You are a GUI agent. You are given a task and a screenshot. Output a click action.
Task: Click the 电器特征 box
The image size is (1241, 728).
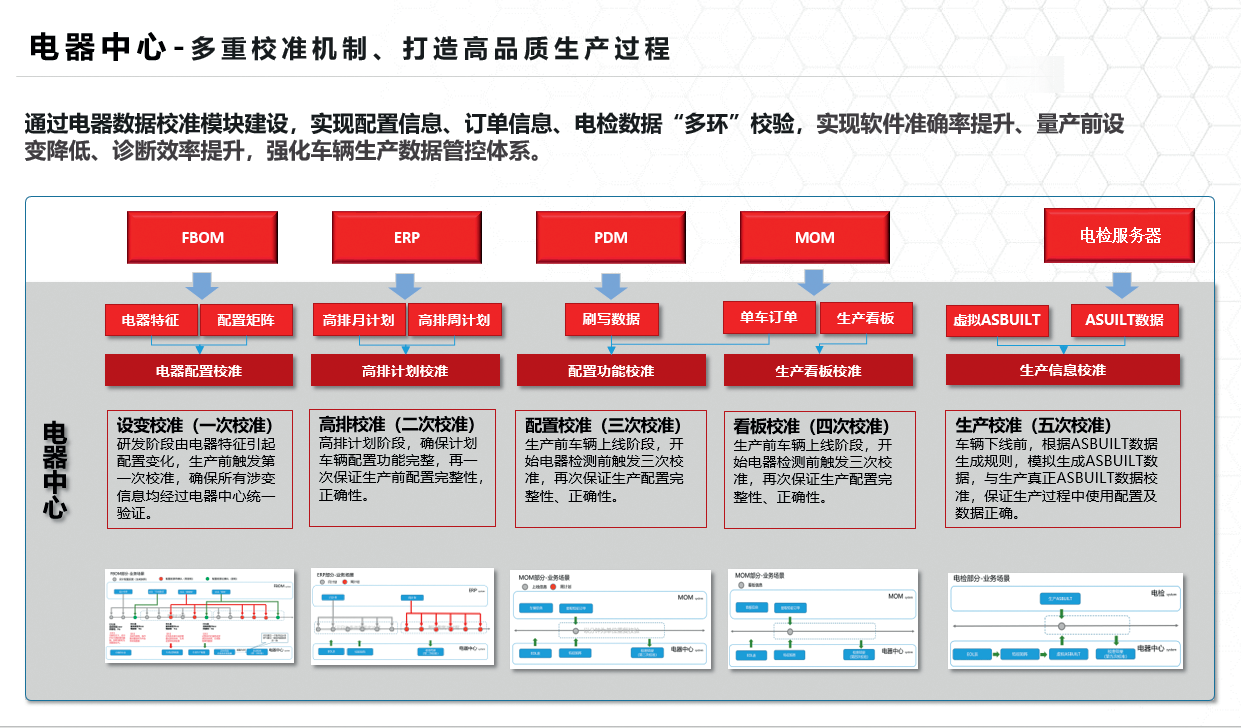click(x=151, y=320)
